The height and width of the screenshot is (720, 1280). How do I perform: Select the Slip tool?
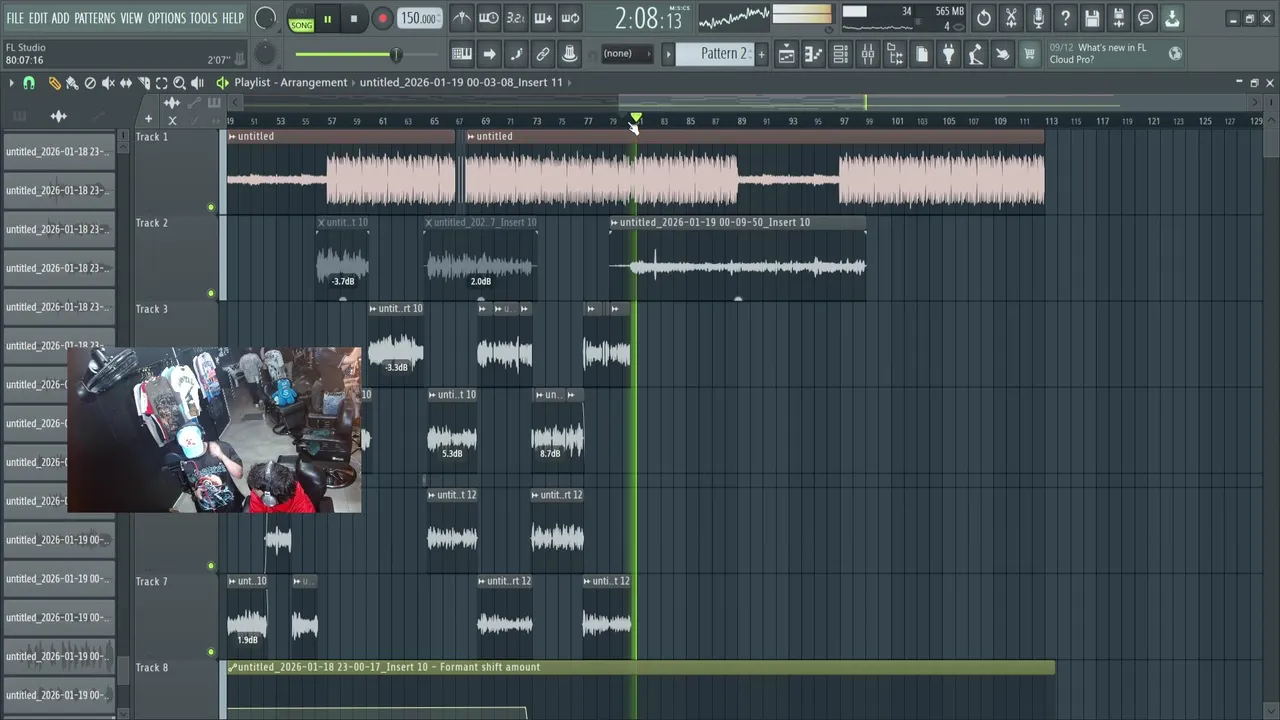point(126,83)
